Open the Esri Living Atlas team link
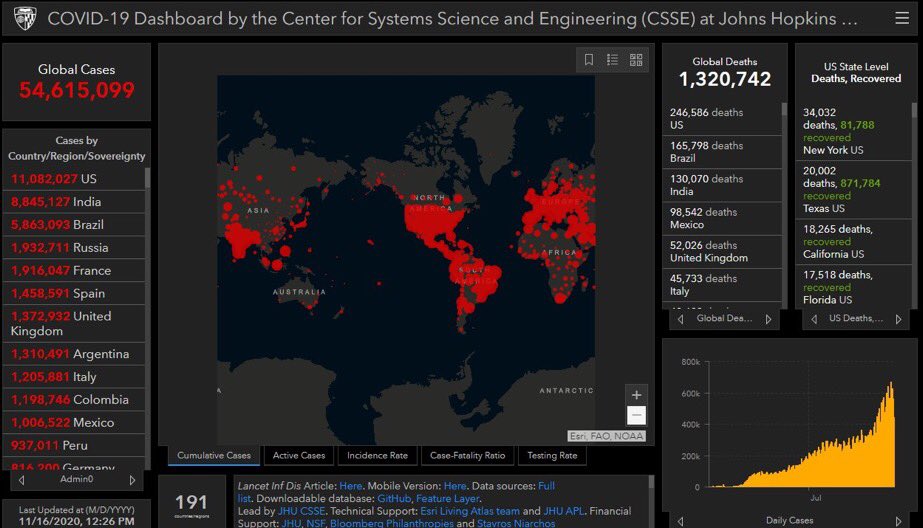Viewport: 923px width, 528px height. point(470,511)
